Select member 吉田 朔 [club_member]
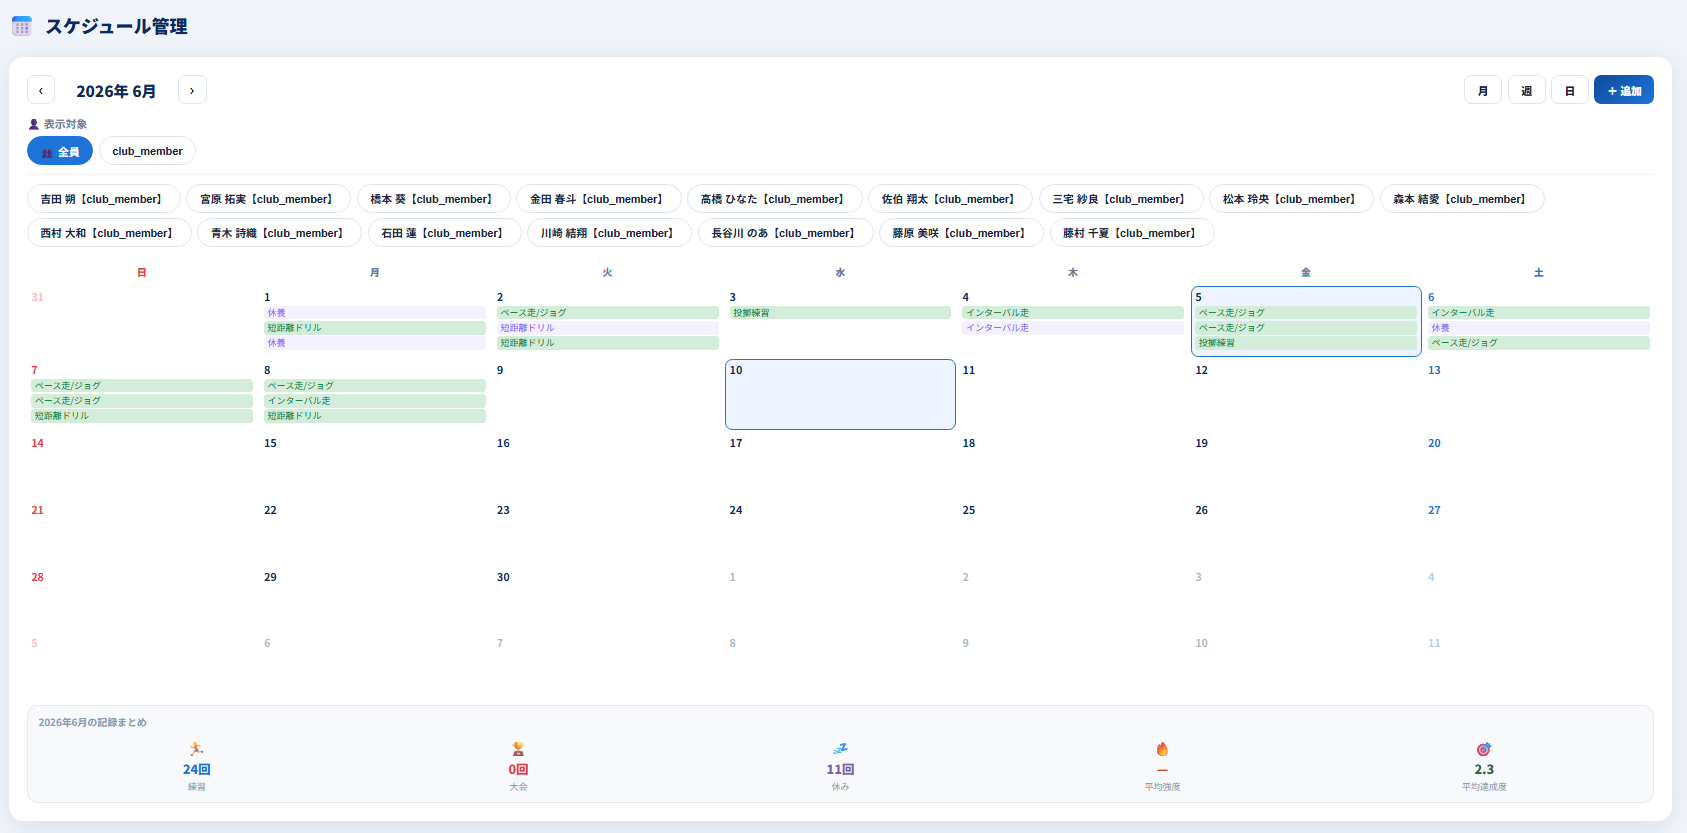This screenshot has width=1687, height=833. click(104, 199)
